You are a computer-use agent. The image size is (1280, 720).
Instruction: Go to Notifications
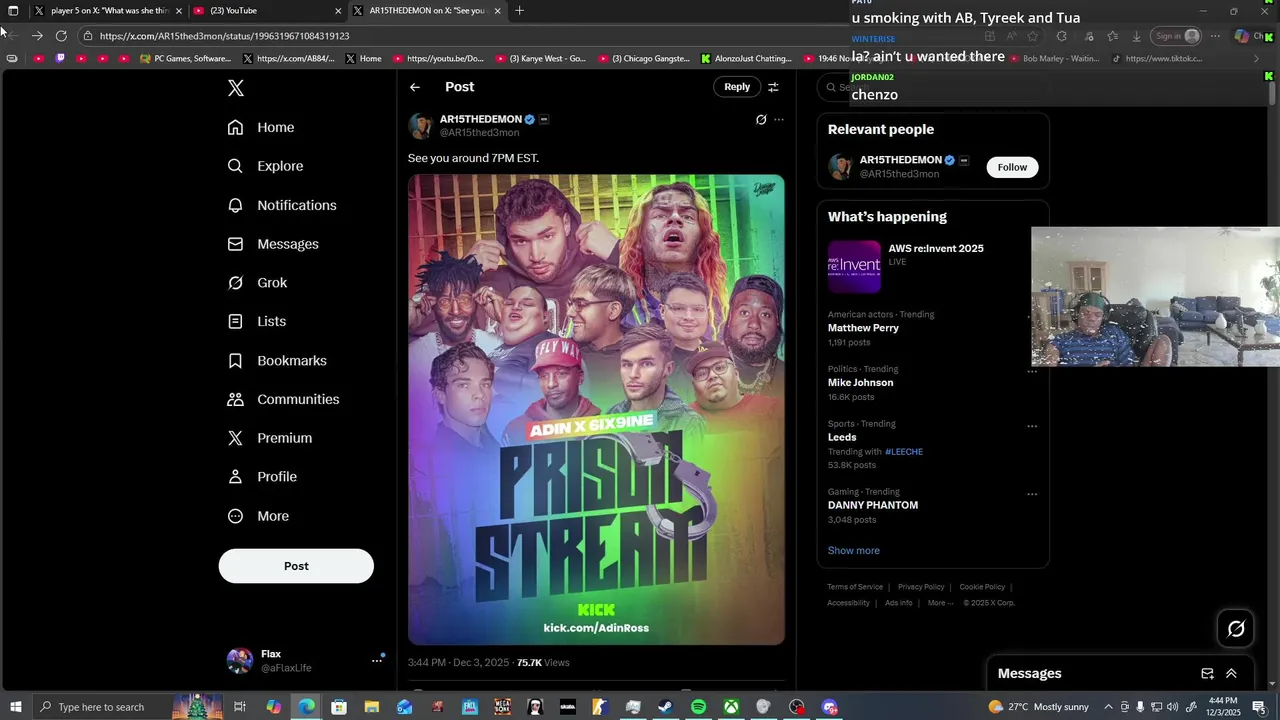point(282,205)
